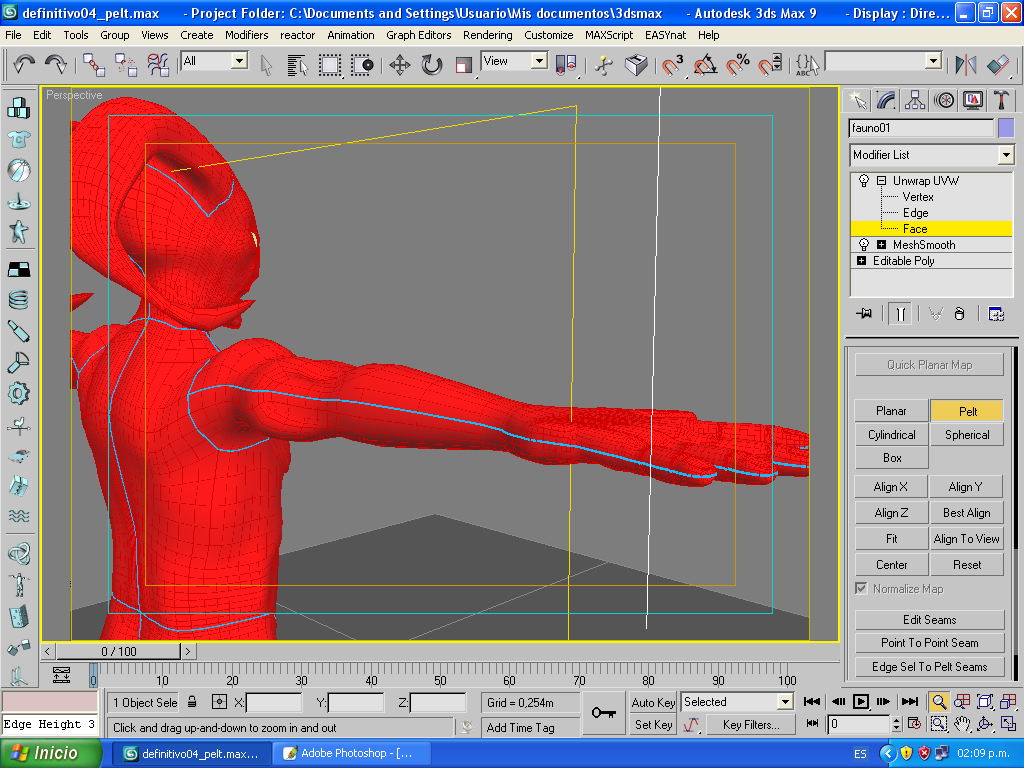This screenshot has width=1024, height=768.
Task: Click the object color swatch beside fauno01
Action: click(x=1005, y=128)
